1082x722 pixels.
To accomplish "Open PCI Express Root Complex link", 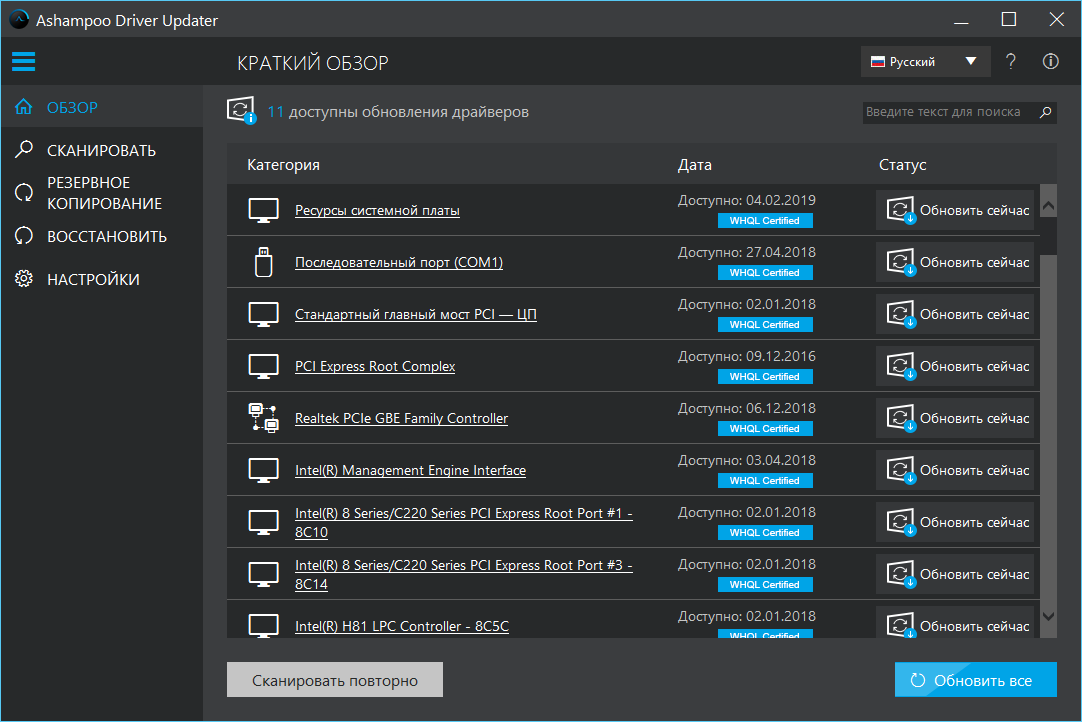I will click(375, 367).
